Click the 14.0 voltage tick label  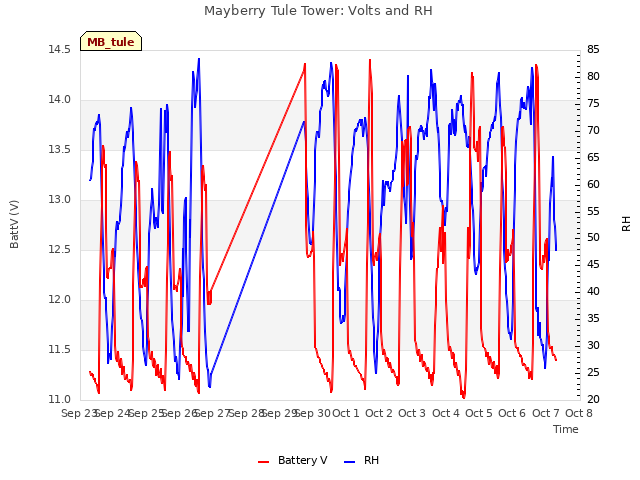pyautogui.click(x=60, y=100)
